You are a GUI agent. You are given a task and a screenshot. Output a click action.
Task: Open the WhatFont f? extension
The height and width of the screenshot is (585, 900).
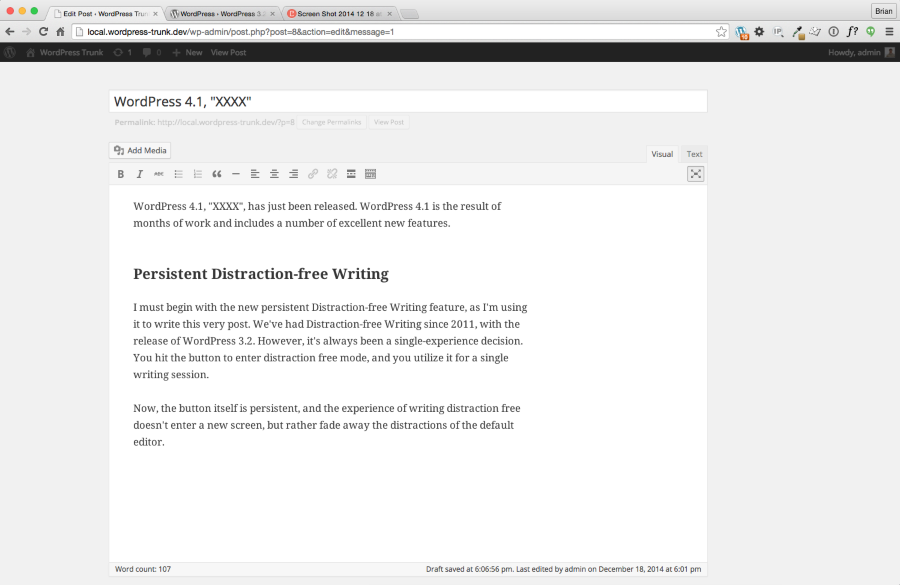pyautogui.click(x=852, y=32)
